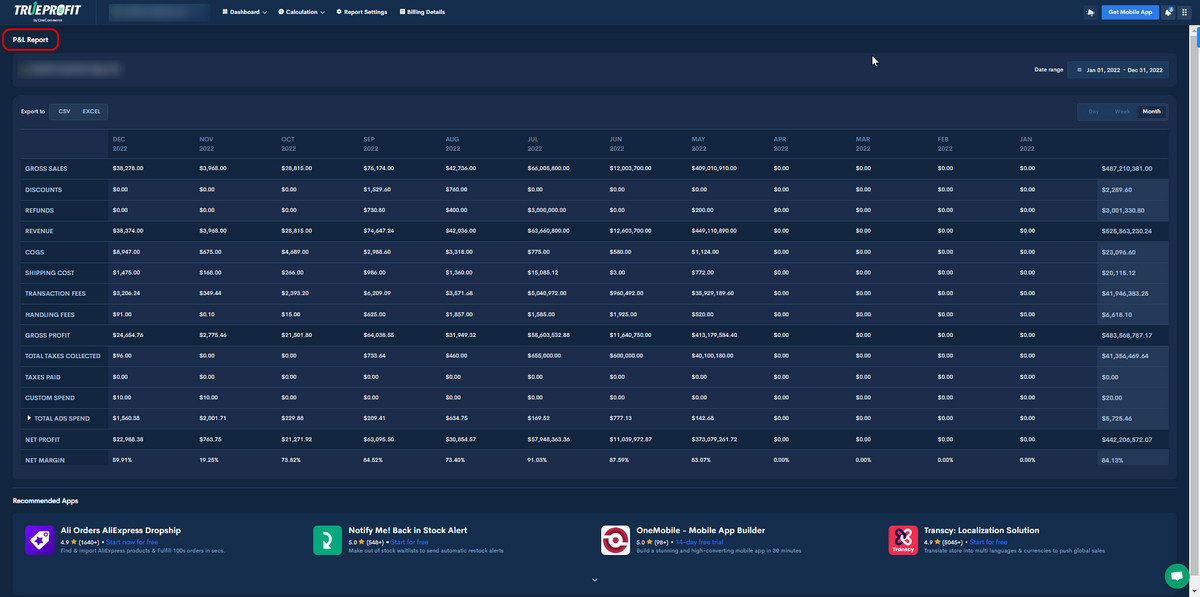
Task: Go to Report Settings
Action: [362, 12]
